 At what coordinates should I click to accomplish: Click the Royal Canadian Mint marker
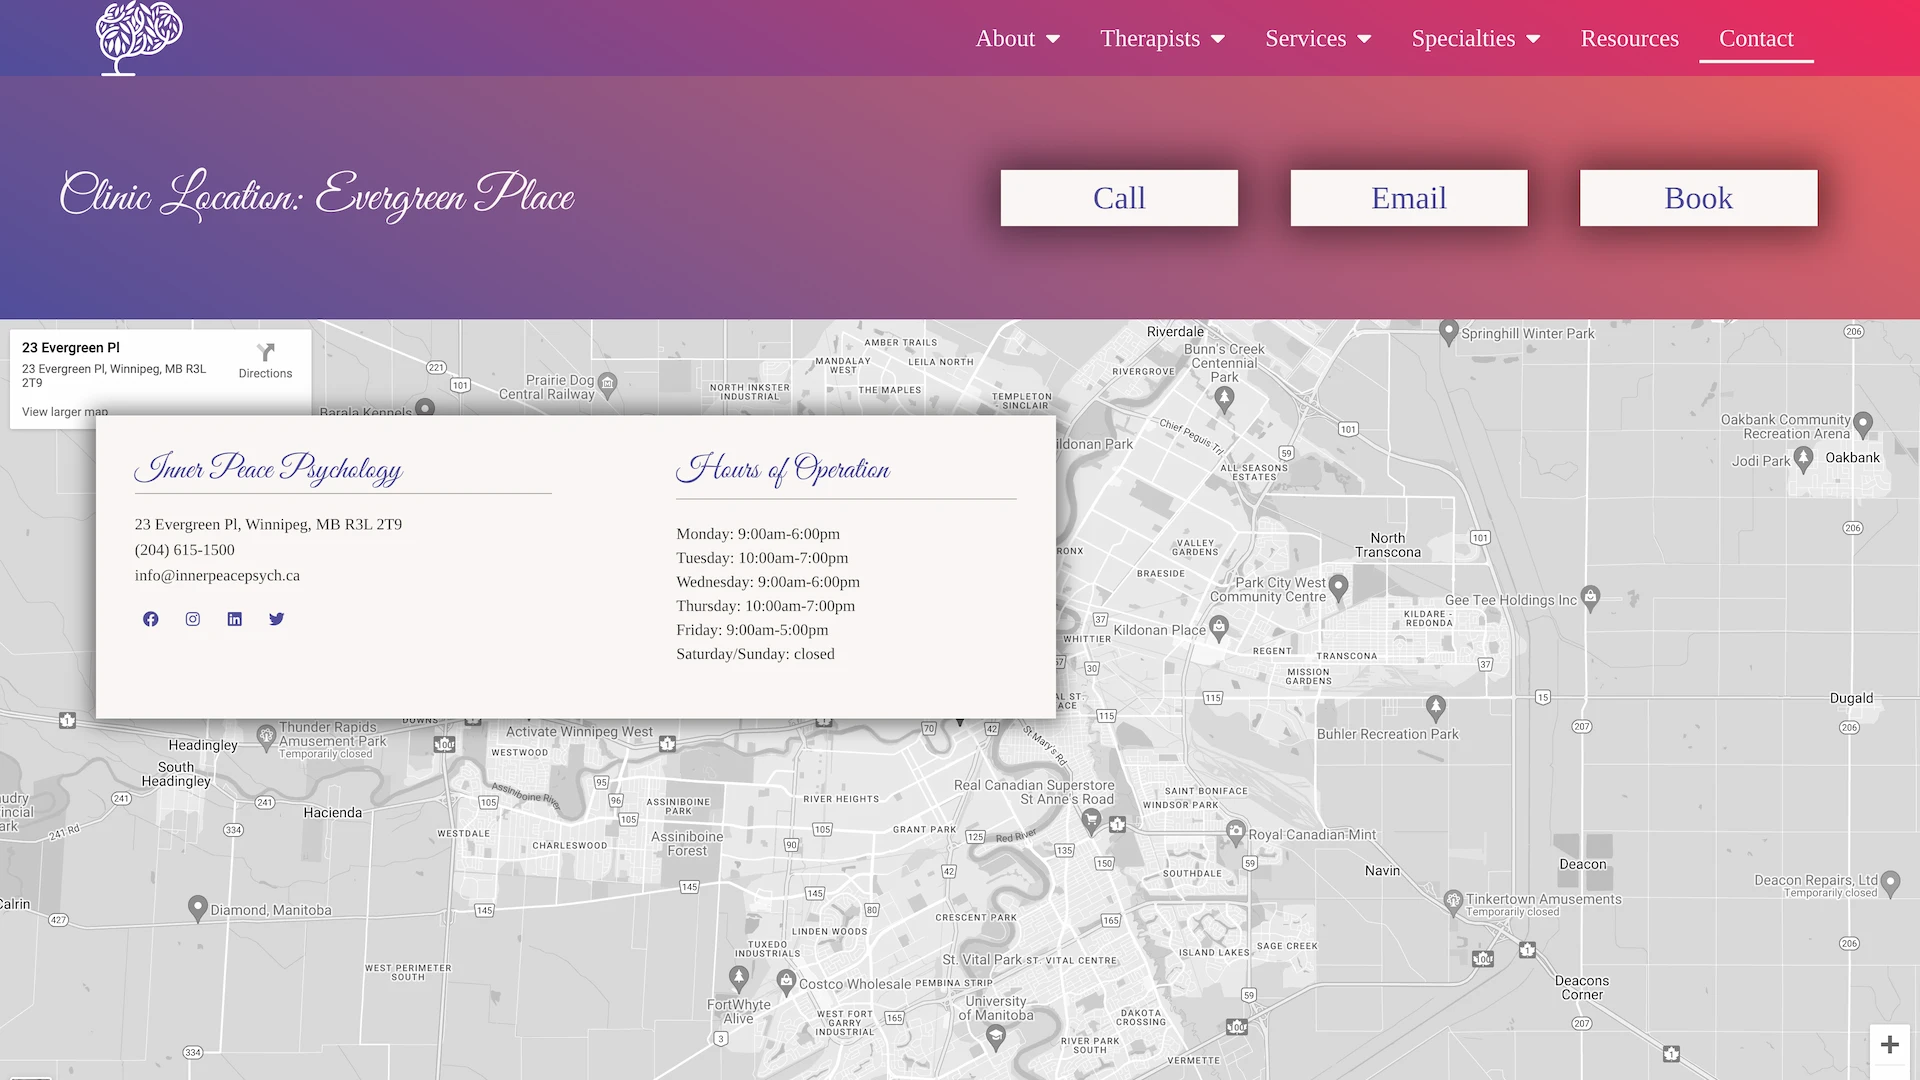1236,831
